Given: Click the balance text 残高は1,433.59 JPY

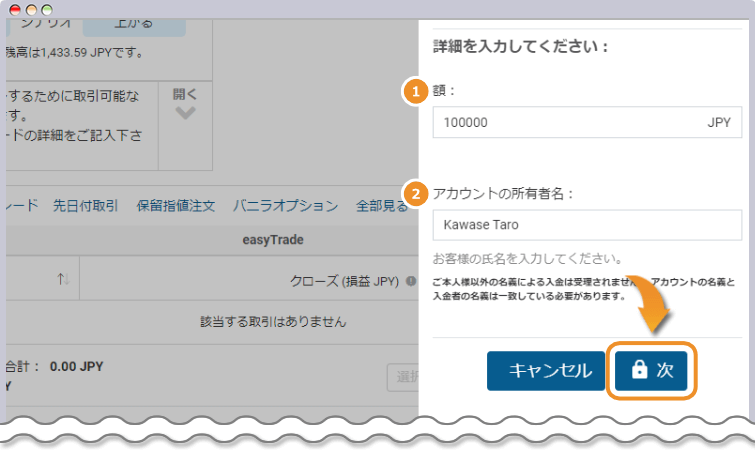Looking at the screenshot, I should click(x=75, y=52).
